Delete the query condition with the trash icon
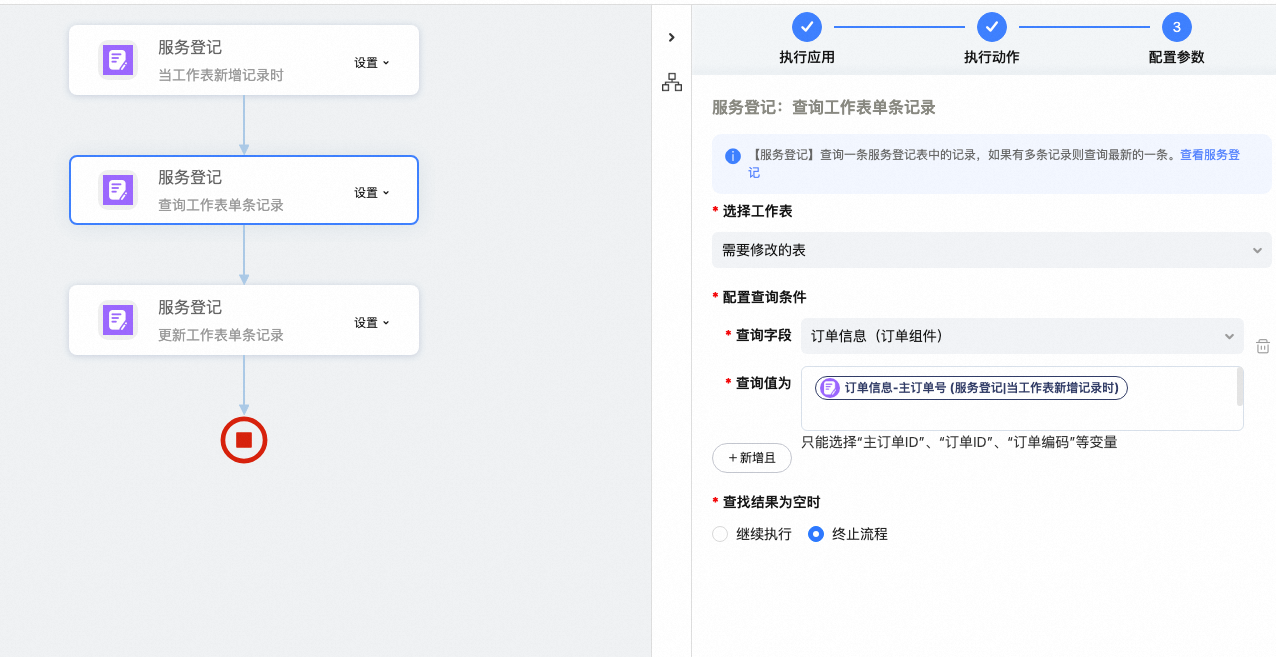 tap(1263, 346)
